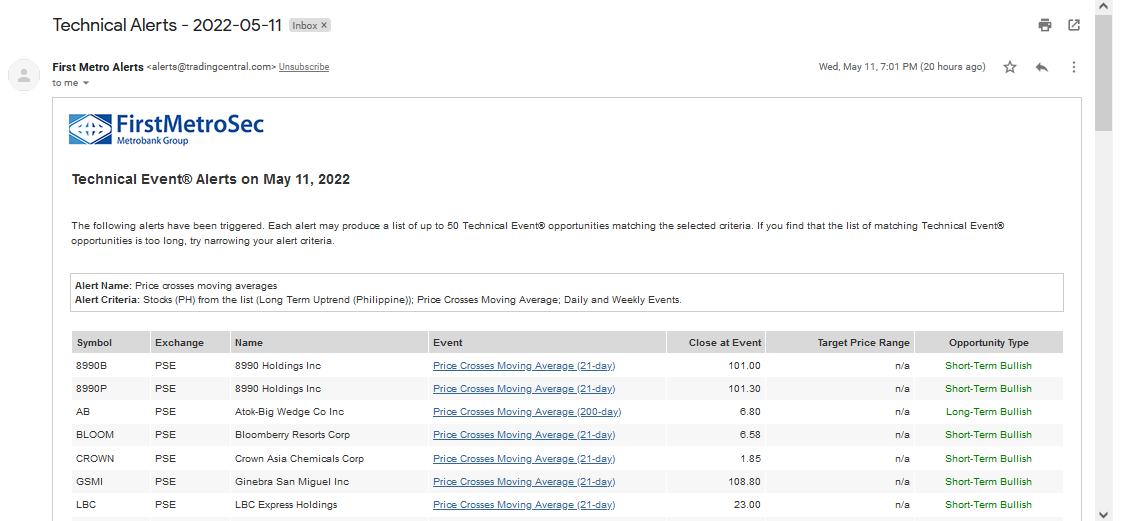This screenshot has width=1121, height=521.
Task: Click the scrollbar up arrow
Action: (x=1105, y=6)
